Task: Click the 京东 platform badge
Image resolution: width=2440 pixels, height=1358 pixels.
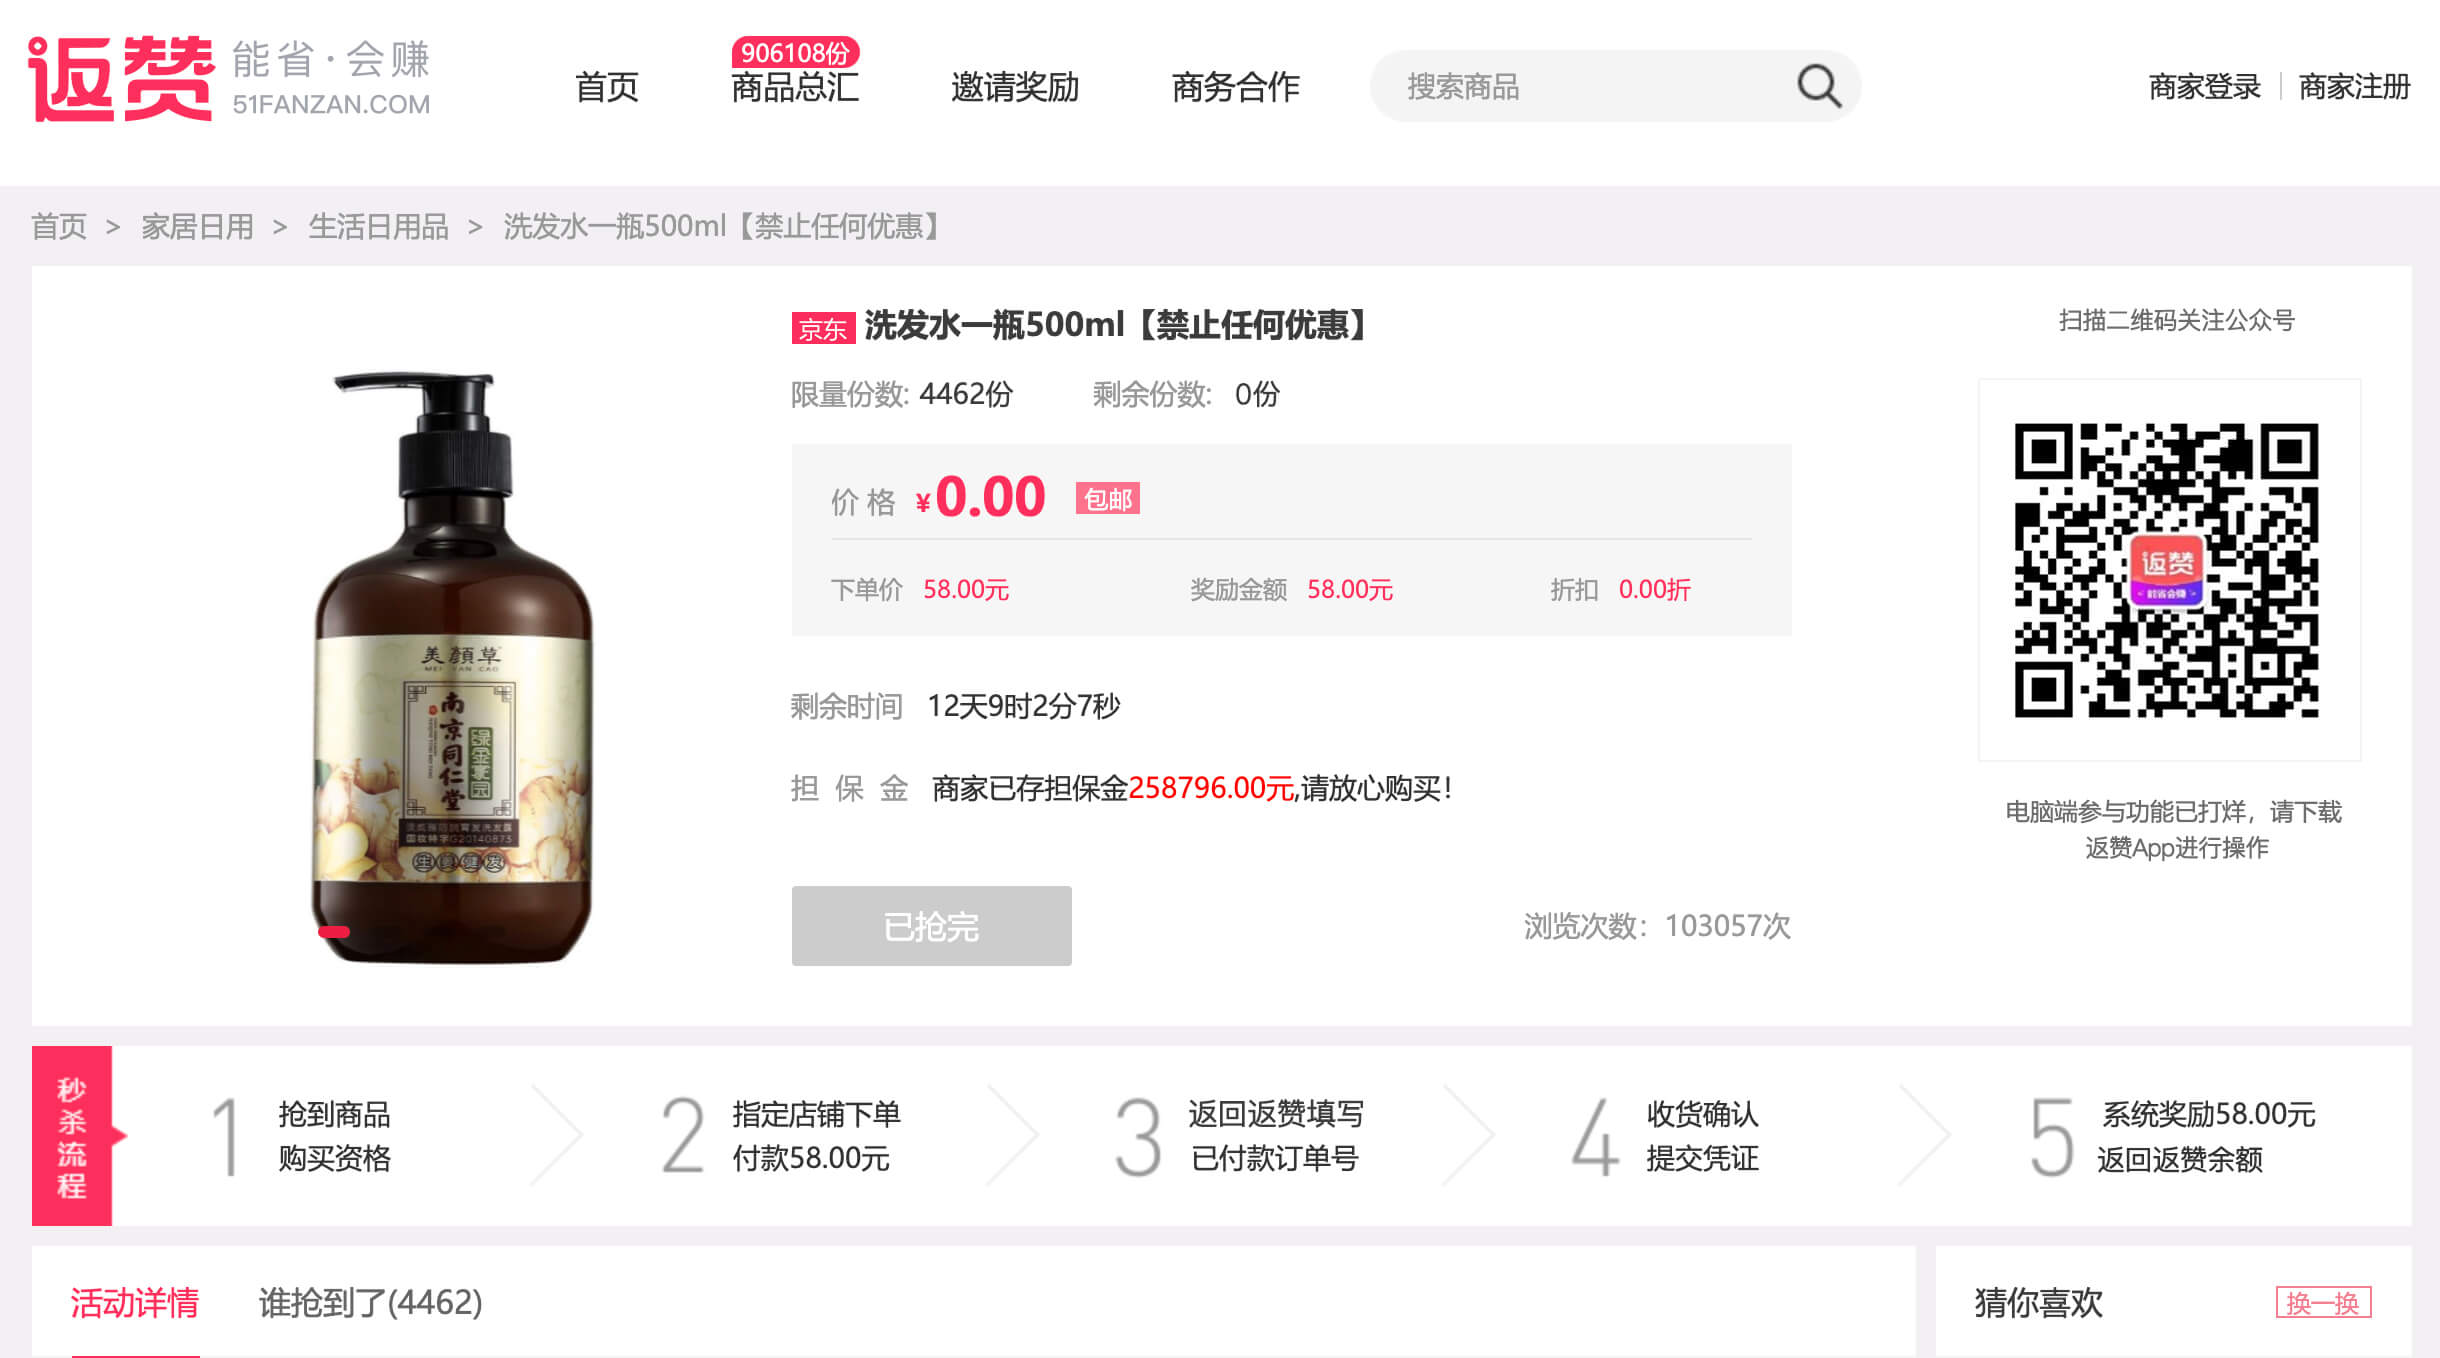Action: [823, 328]
